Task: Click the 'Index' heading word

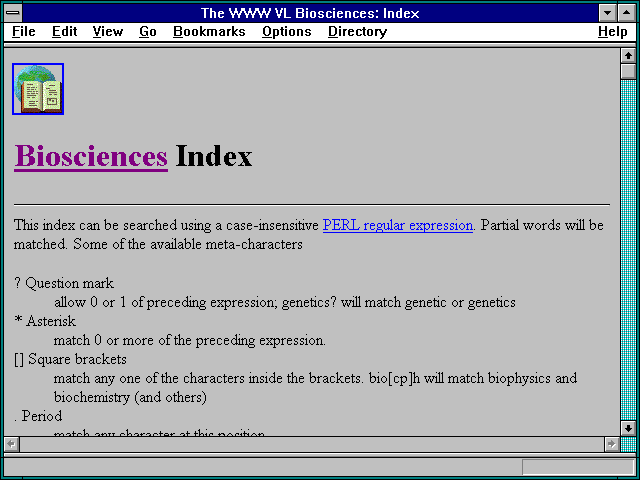Action: (214, 156)
